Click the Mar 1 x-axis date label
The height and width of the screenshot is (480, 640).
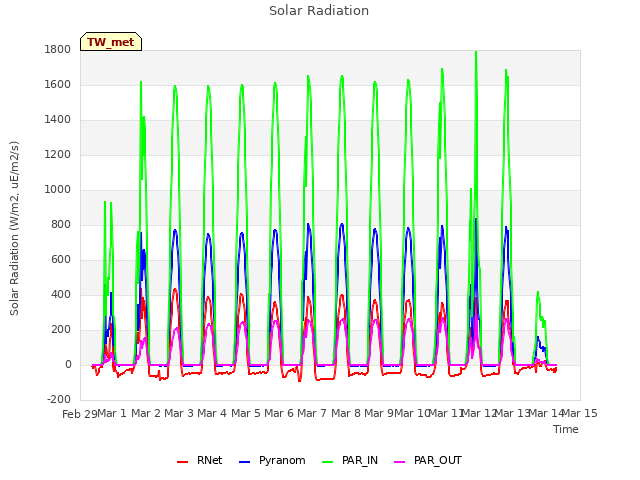click(112, 413)
